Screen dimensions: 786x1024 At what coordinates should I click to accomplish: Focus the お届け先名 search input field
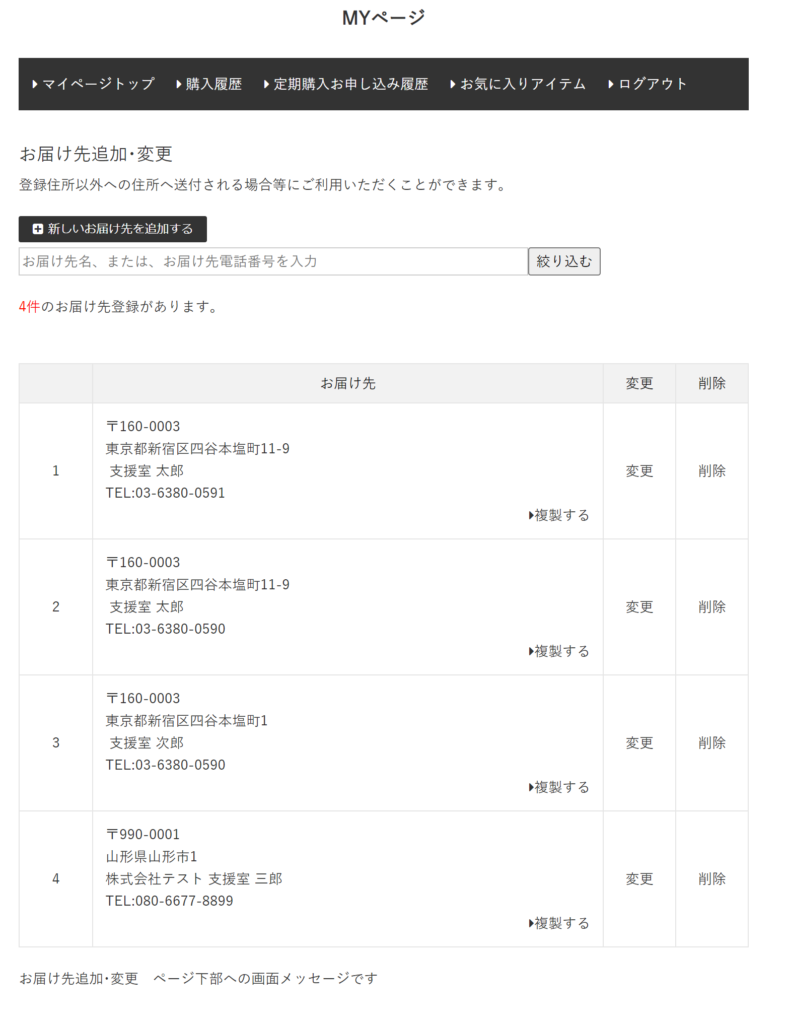(x=273, y=261)
